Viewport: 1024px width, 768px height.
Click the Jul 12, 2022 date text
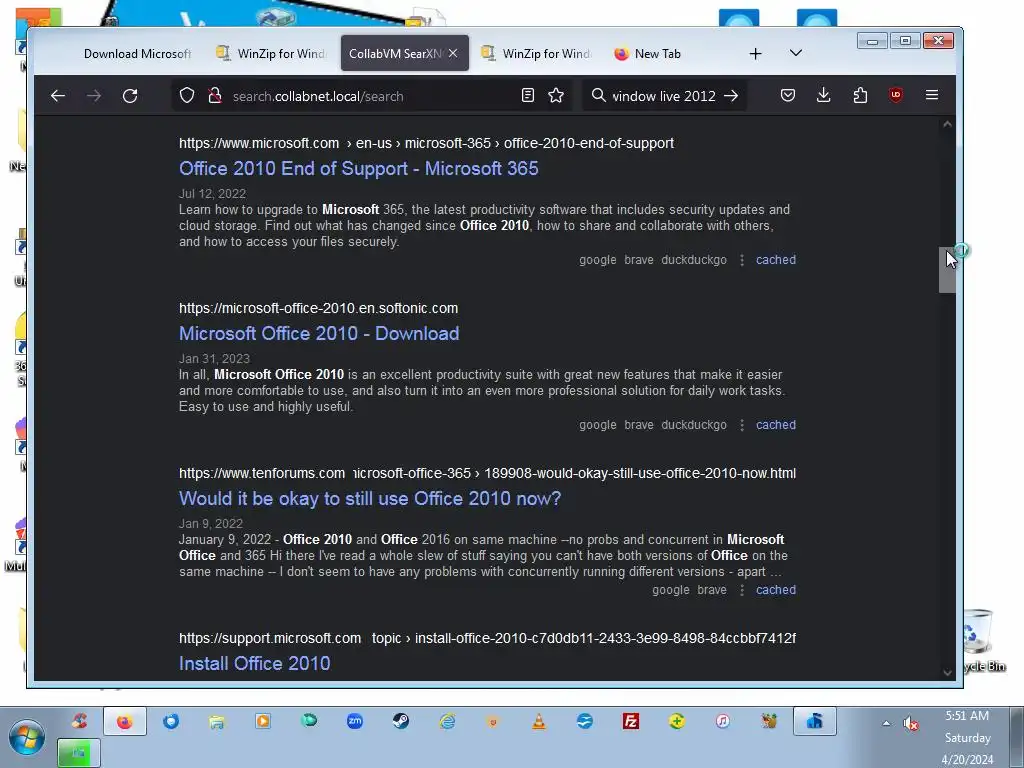pyautogui.click(x=212, y=194)
